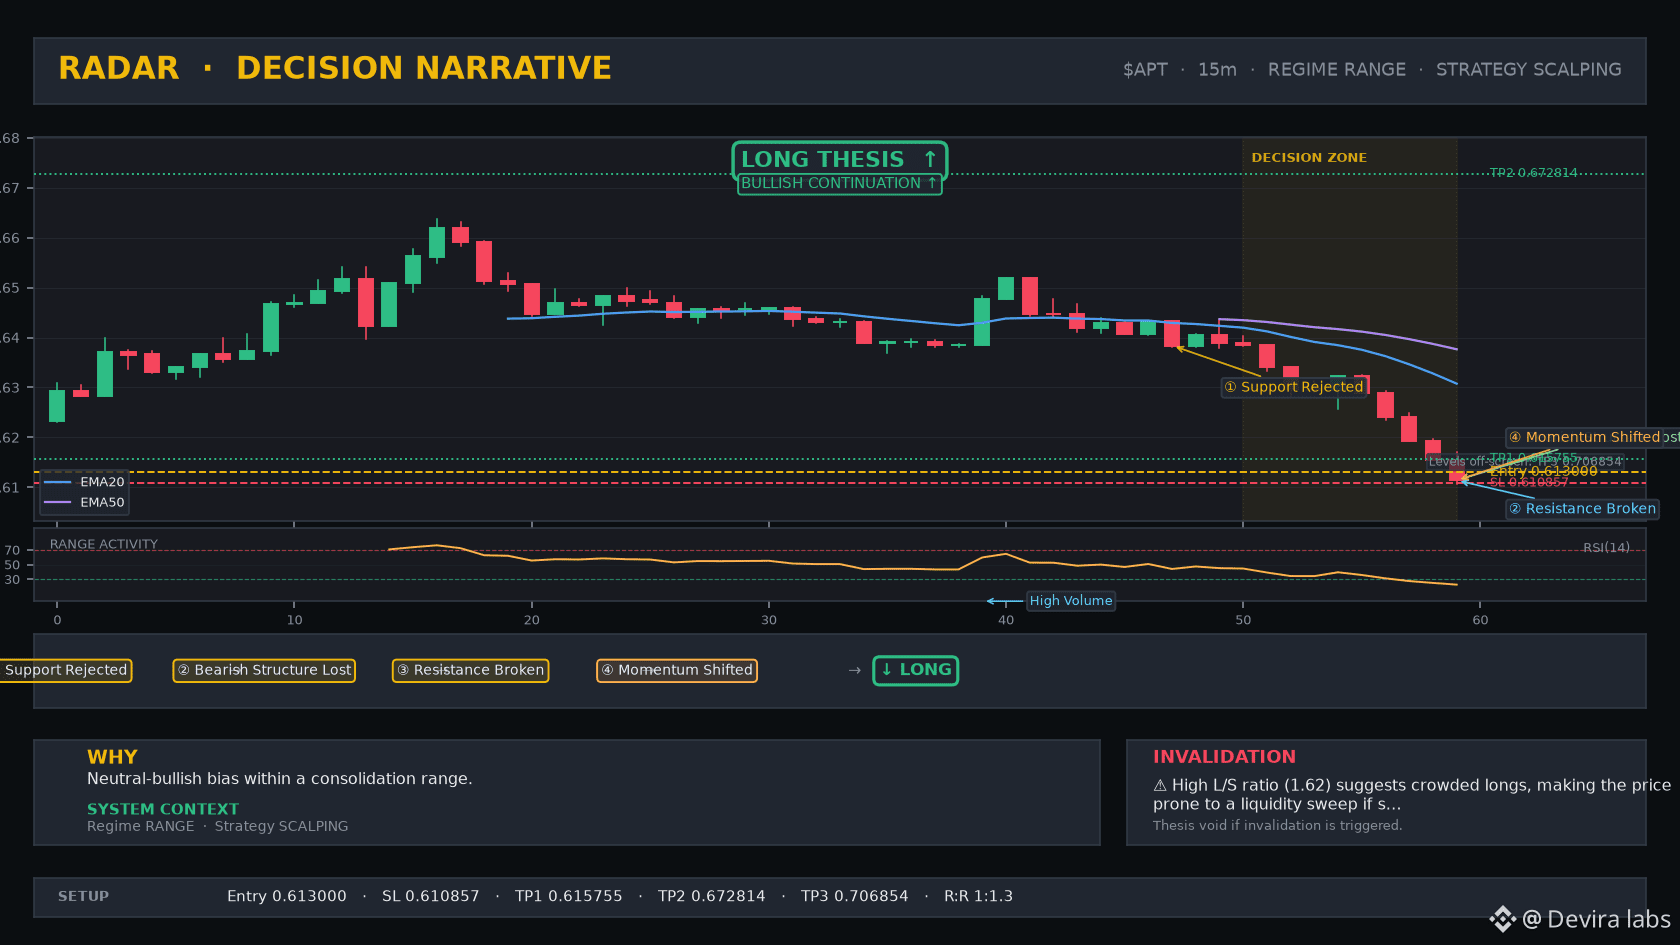The height and width of the screenshot is (945, 1680).
Task: Click the Momentum Shifted chart annotation
Action: click(1592, 437)
